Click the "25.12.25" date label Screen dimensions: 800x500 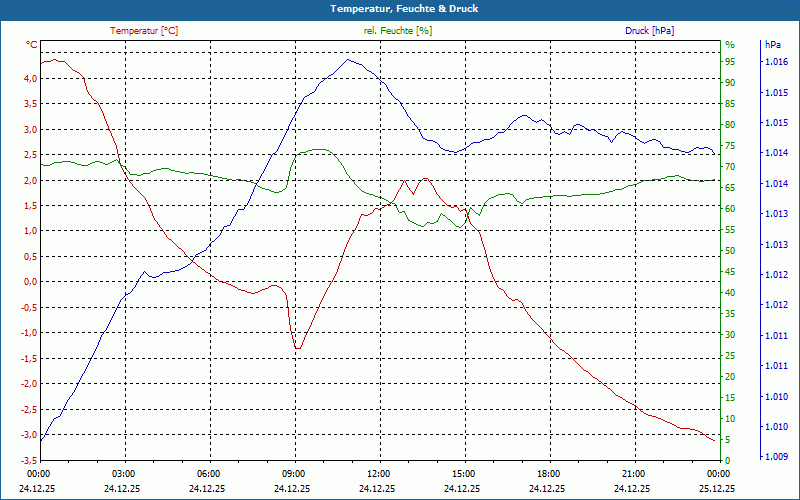[717, 489]
